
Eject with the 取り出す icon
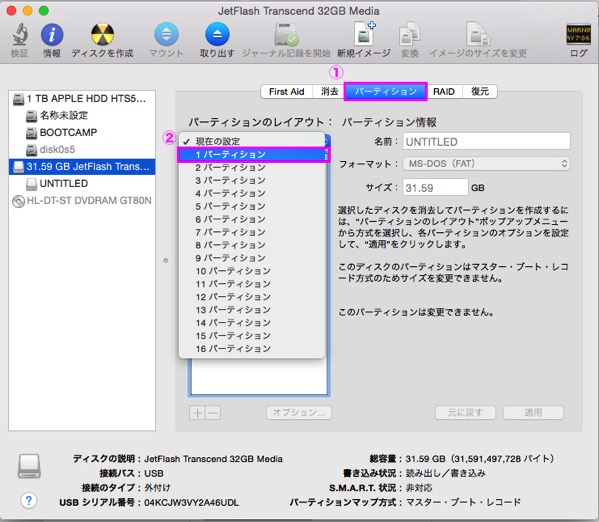tap(217, 34)
